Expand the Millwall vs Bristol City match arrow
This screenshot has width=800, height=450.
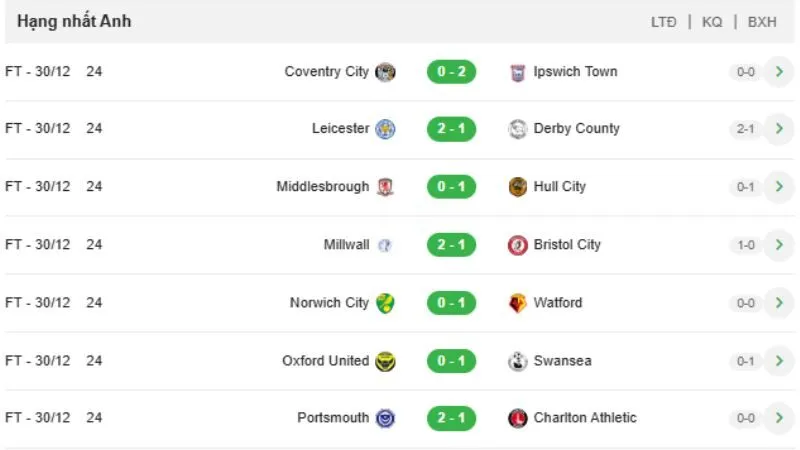tap(778, 245)
